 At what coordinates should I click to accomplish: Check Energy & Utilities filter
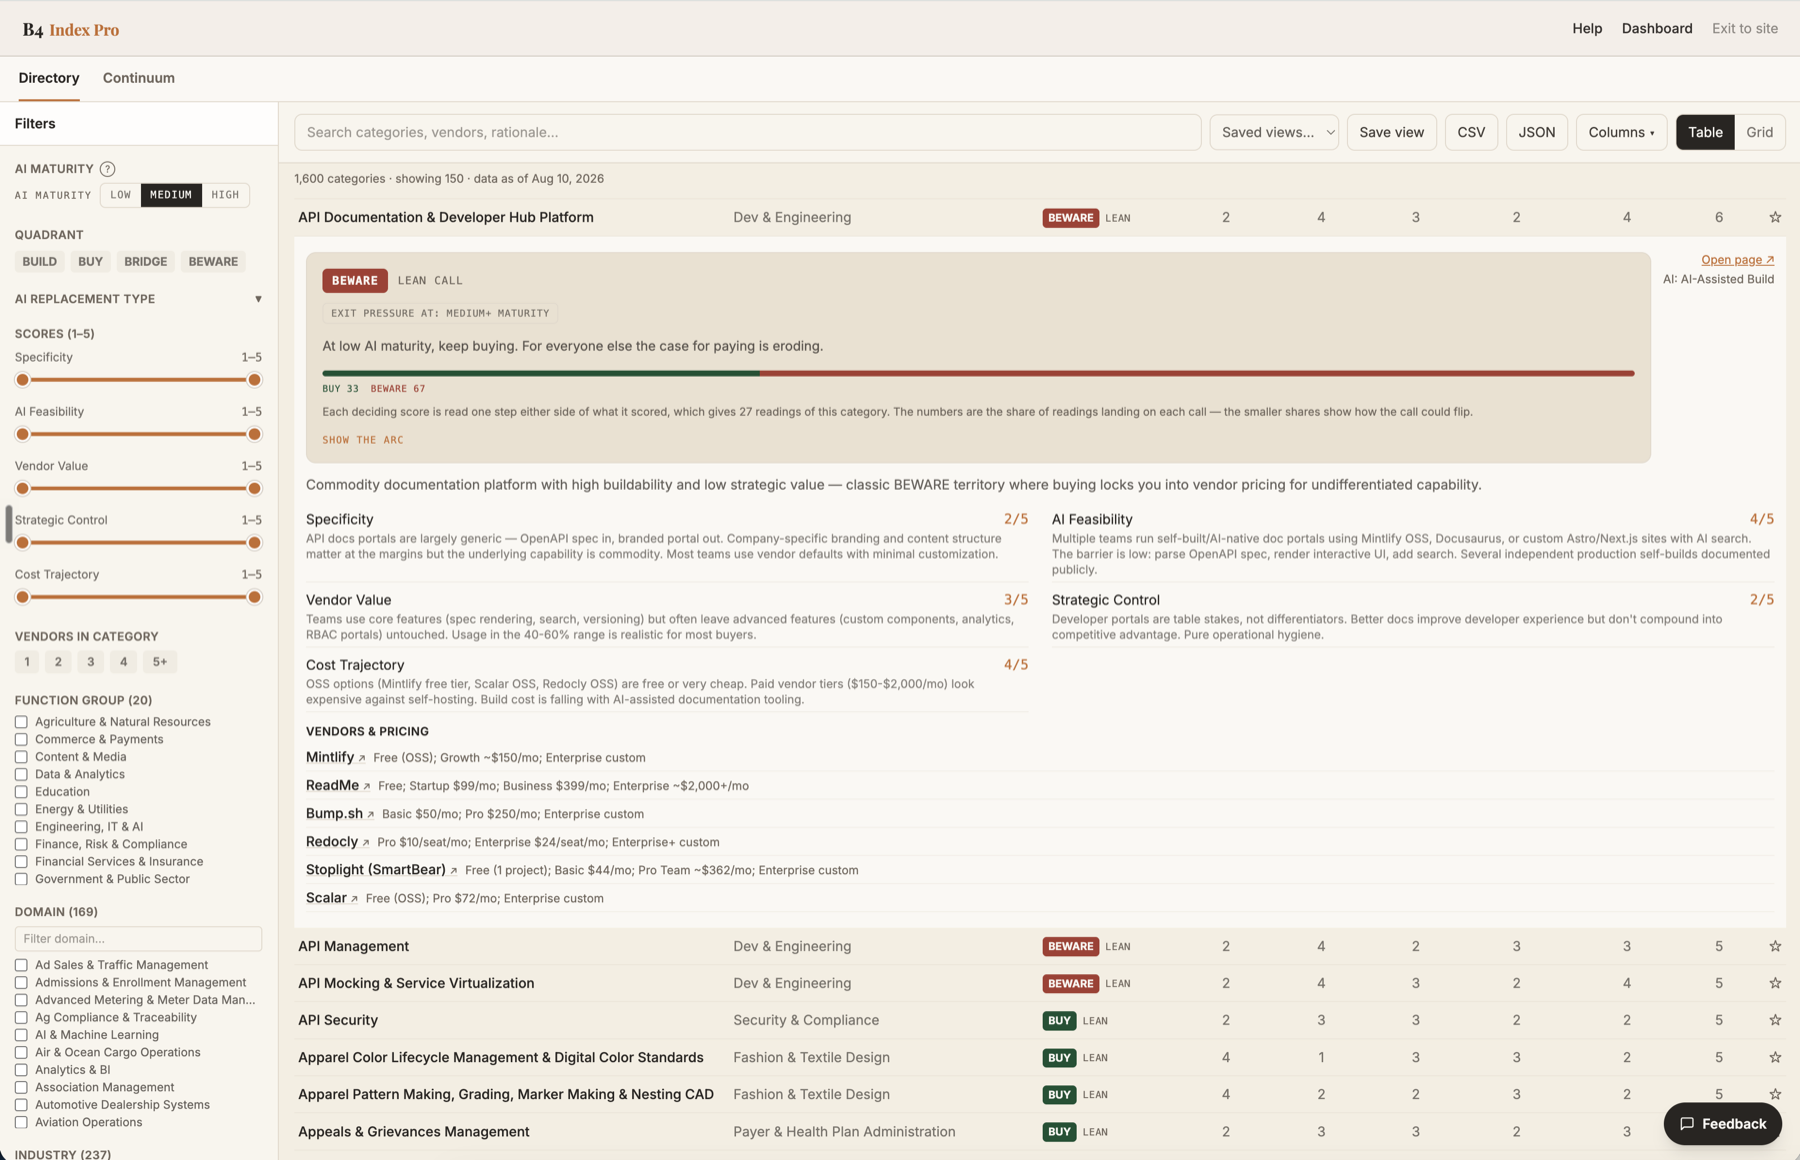(21, 809)
